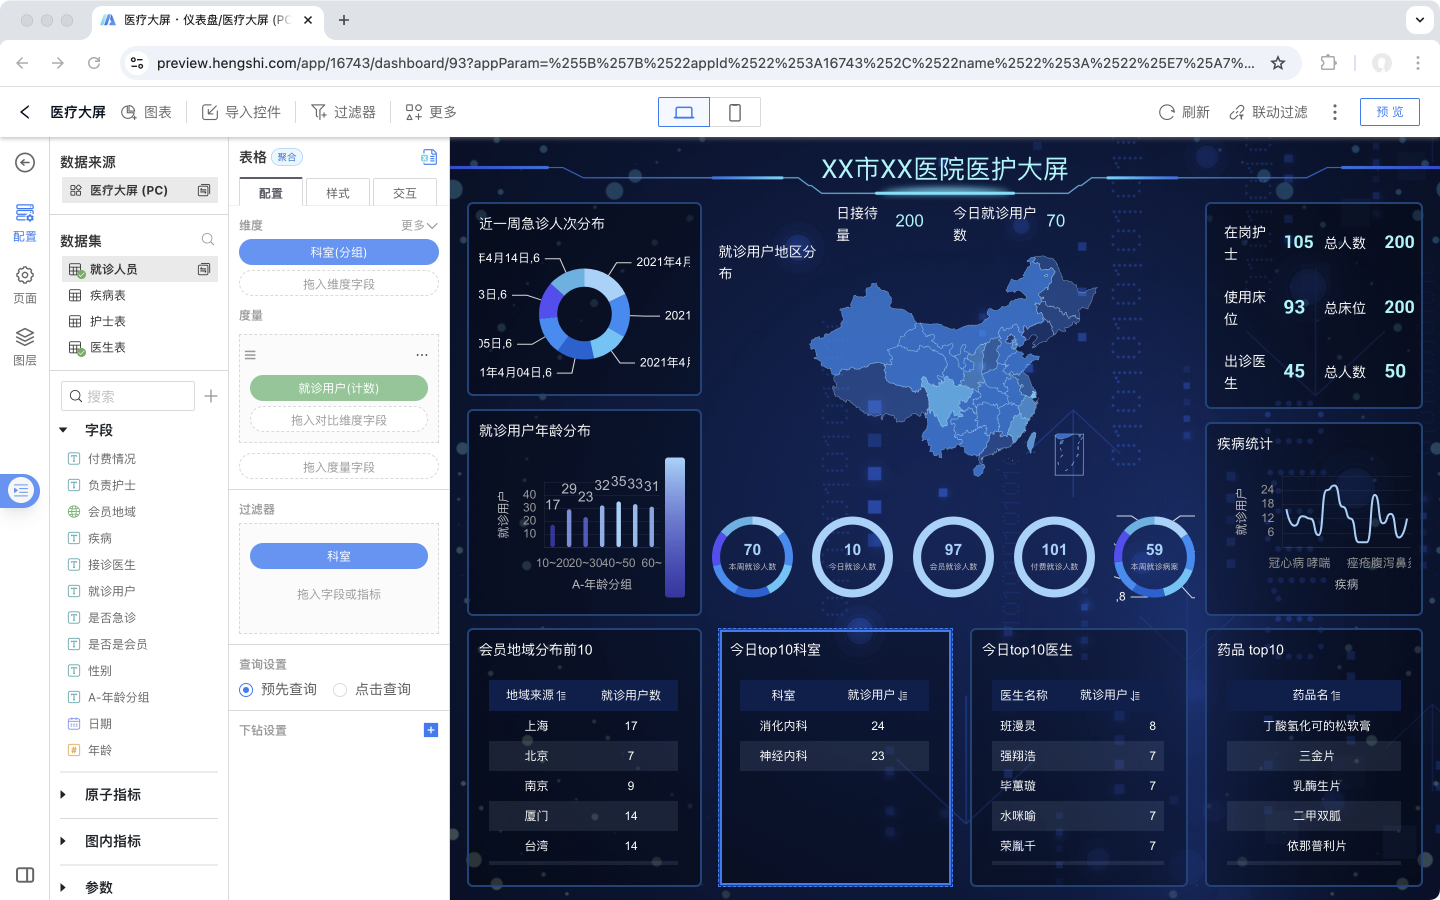
Task: Select the 点击查询 radio option
Action: [340, 690]
